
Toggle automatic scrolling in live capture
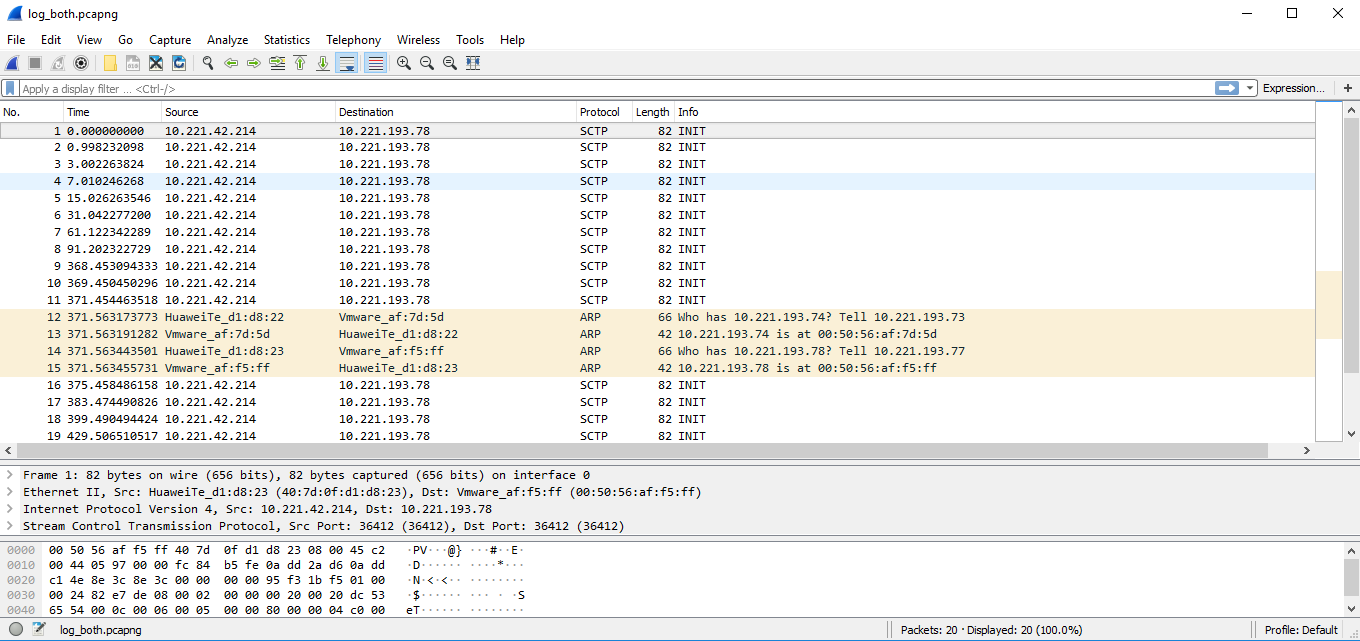point(346,62)
